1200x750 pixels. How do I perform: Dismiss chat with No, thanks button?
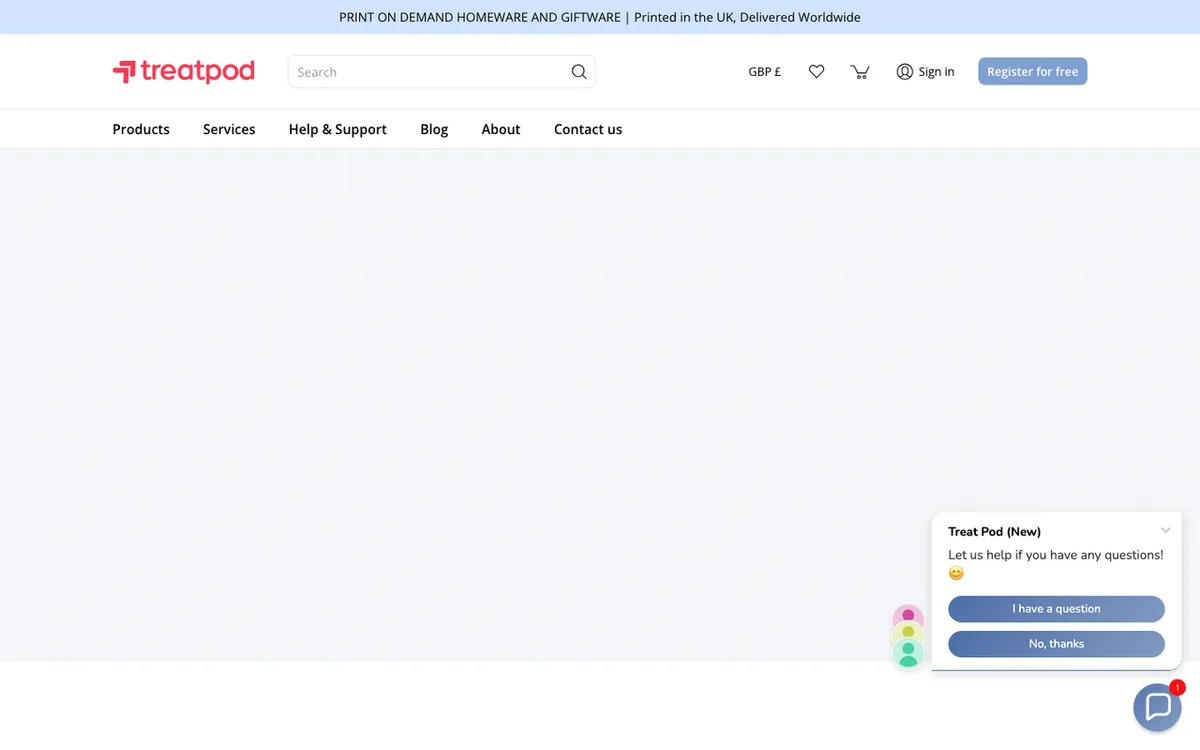click(x=1056, y=644)
